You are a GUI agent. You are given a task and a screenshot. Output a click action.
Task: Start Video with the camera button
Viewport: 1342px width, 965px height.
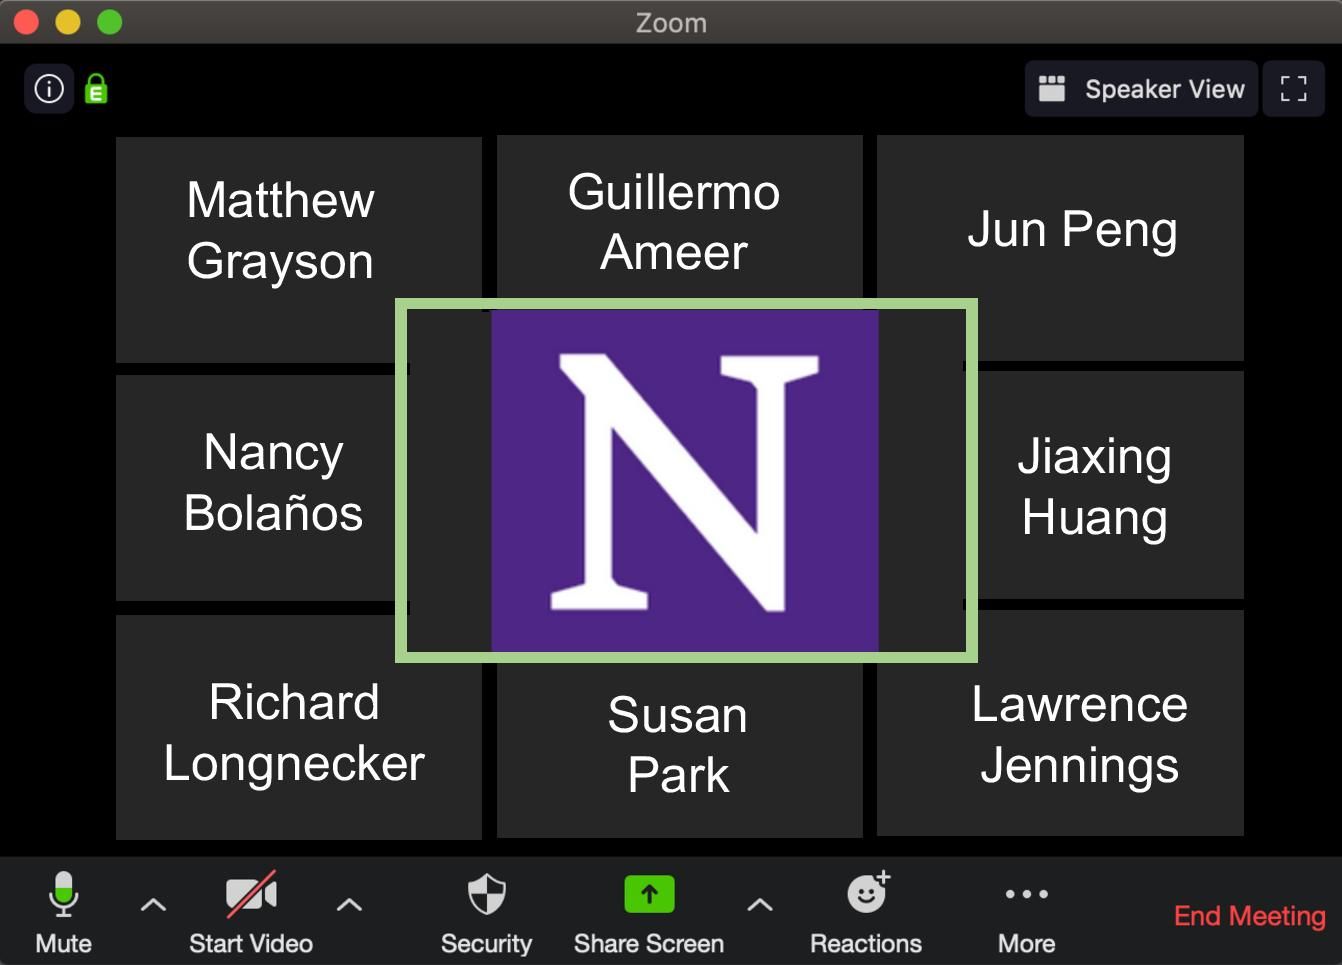[x=251, y=913]
